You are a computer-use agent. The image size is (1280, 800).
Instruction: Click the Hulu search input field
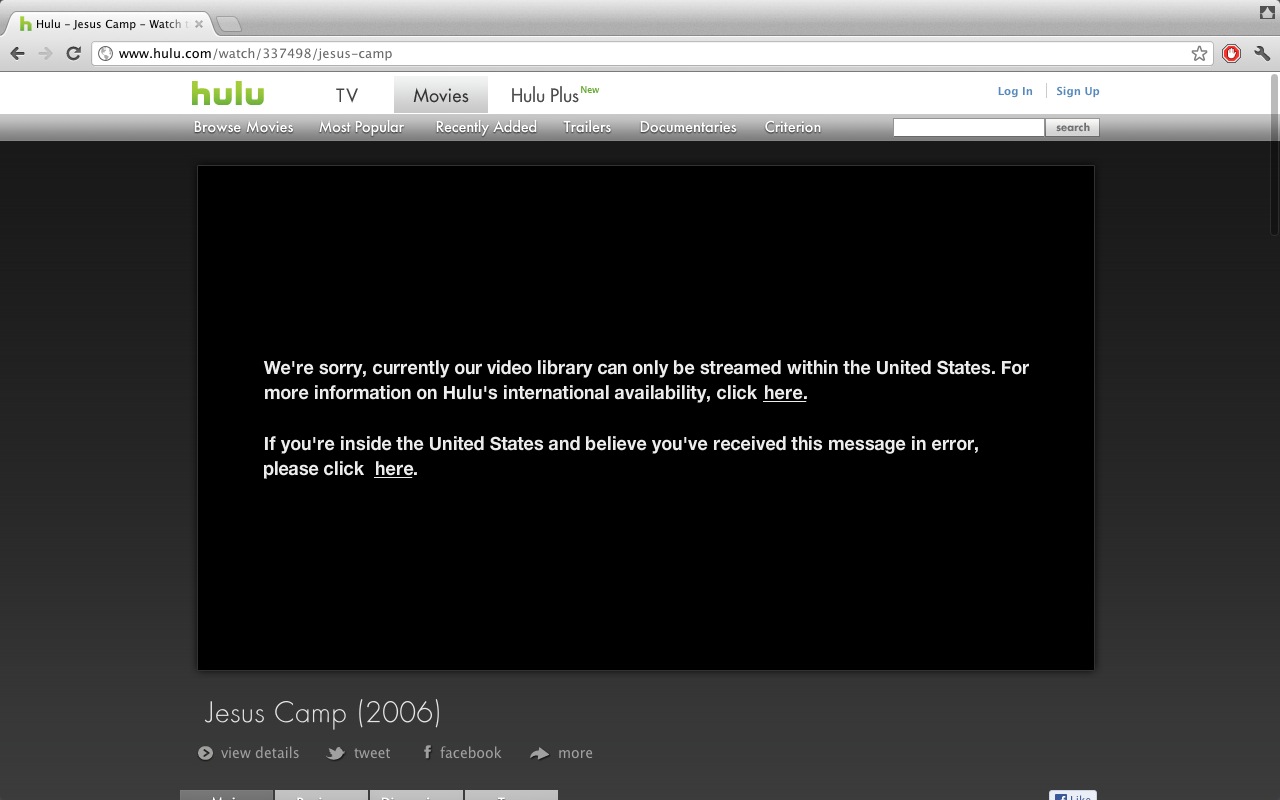pyautogui.click(x=968, y=127)
